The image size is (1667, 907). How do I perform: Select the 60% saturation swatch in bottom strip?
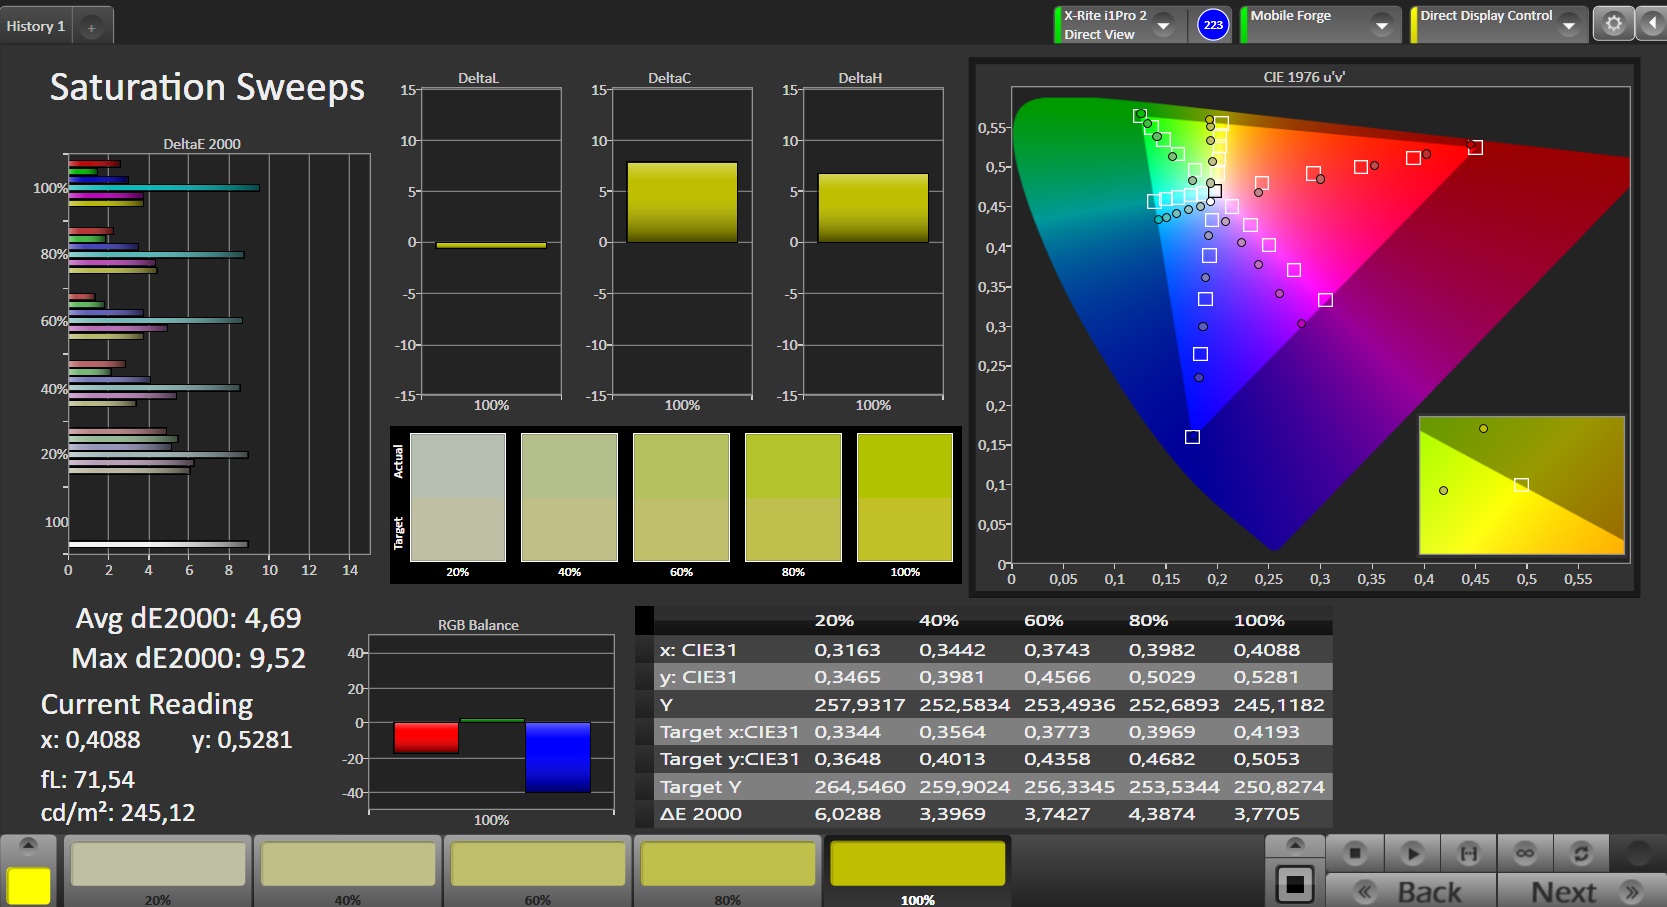[x=538, y=866]
